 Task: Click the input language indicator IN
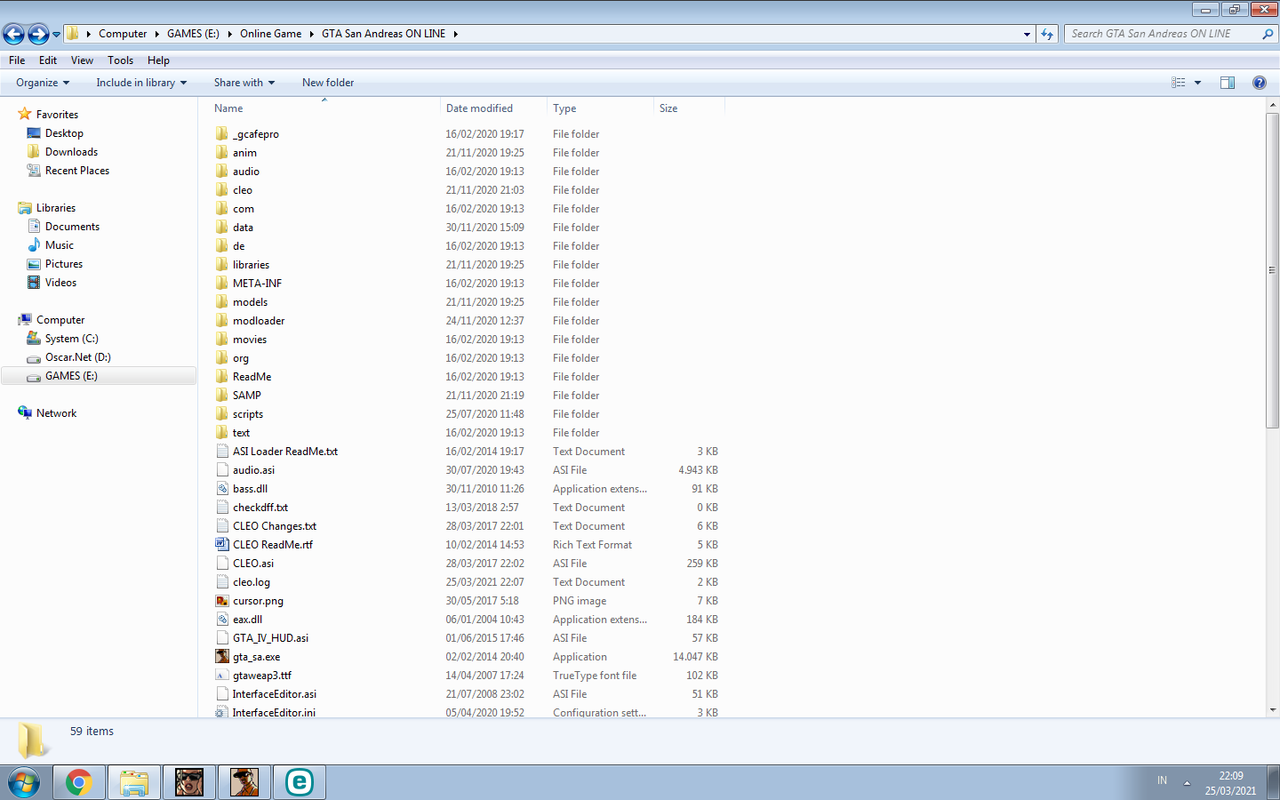coord(1162,780)
